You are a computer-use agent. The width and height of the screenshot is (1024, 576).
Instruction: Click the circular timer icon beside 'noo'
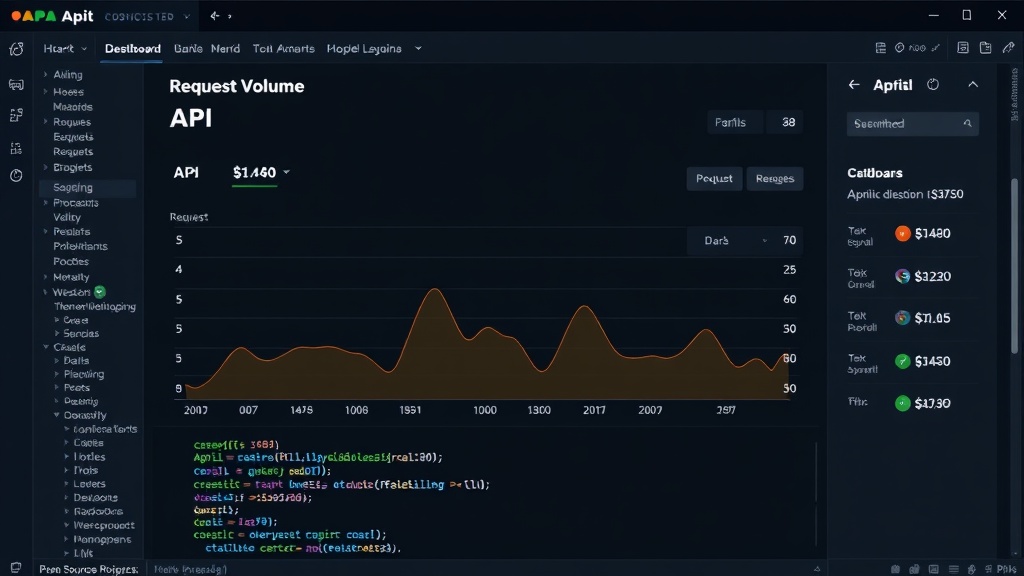point(899,48)
